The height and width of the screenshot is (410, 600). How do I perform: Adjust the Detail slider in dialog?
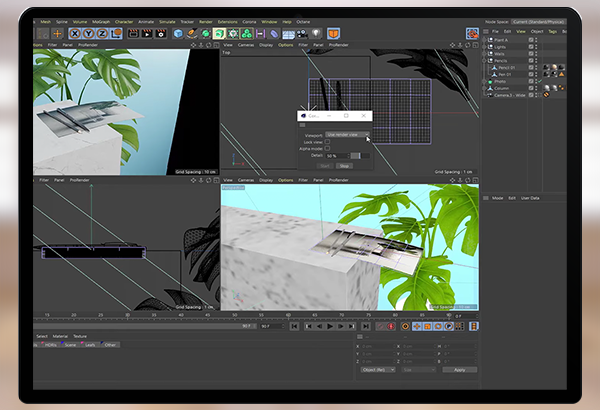click(360, 155)
